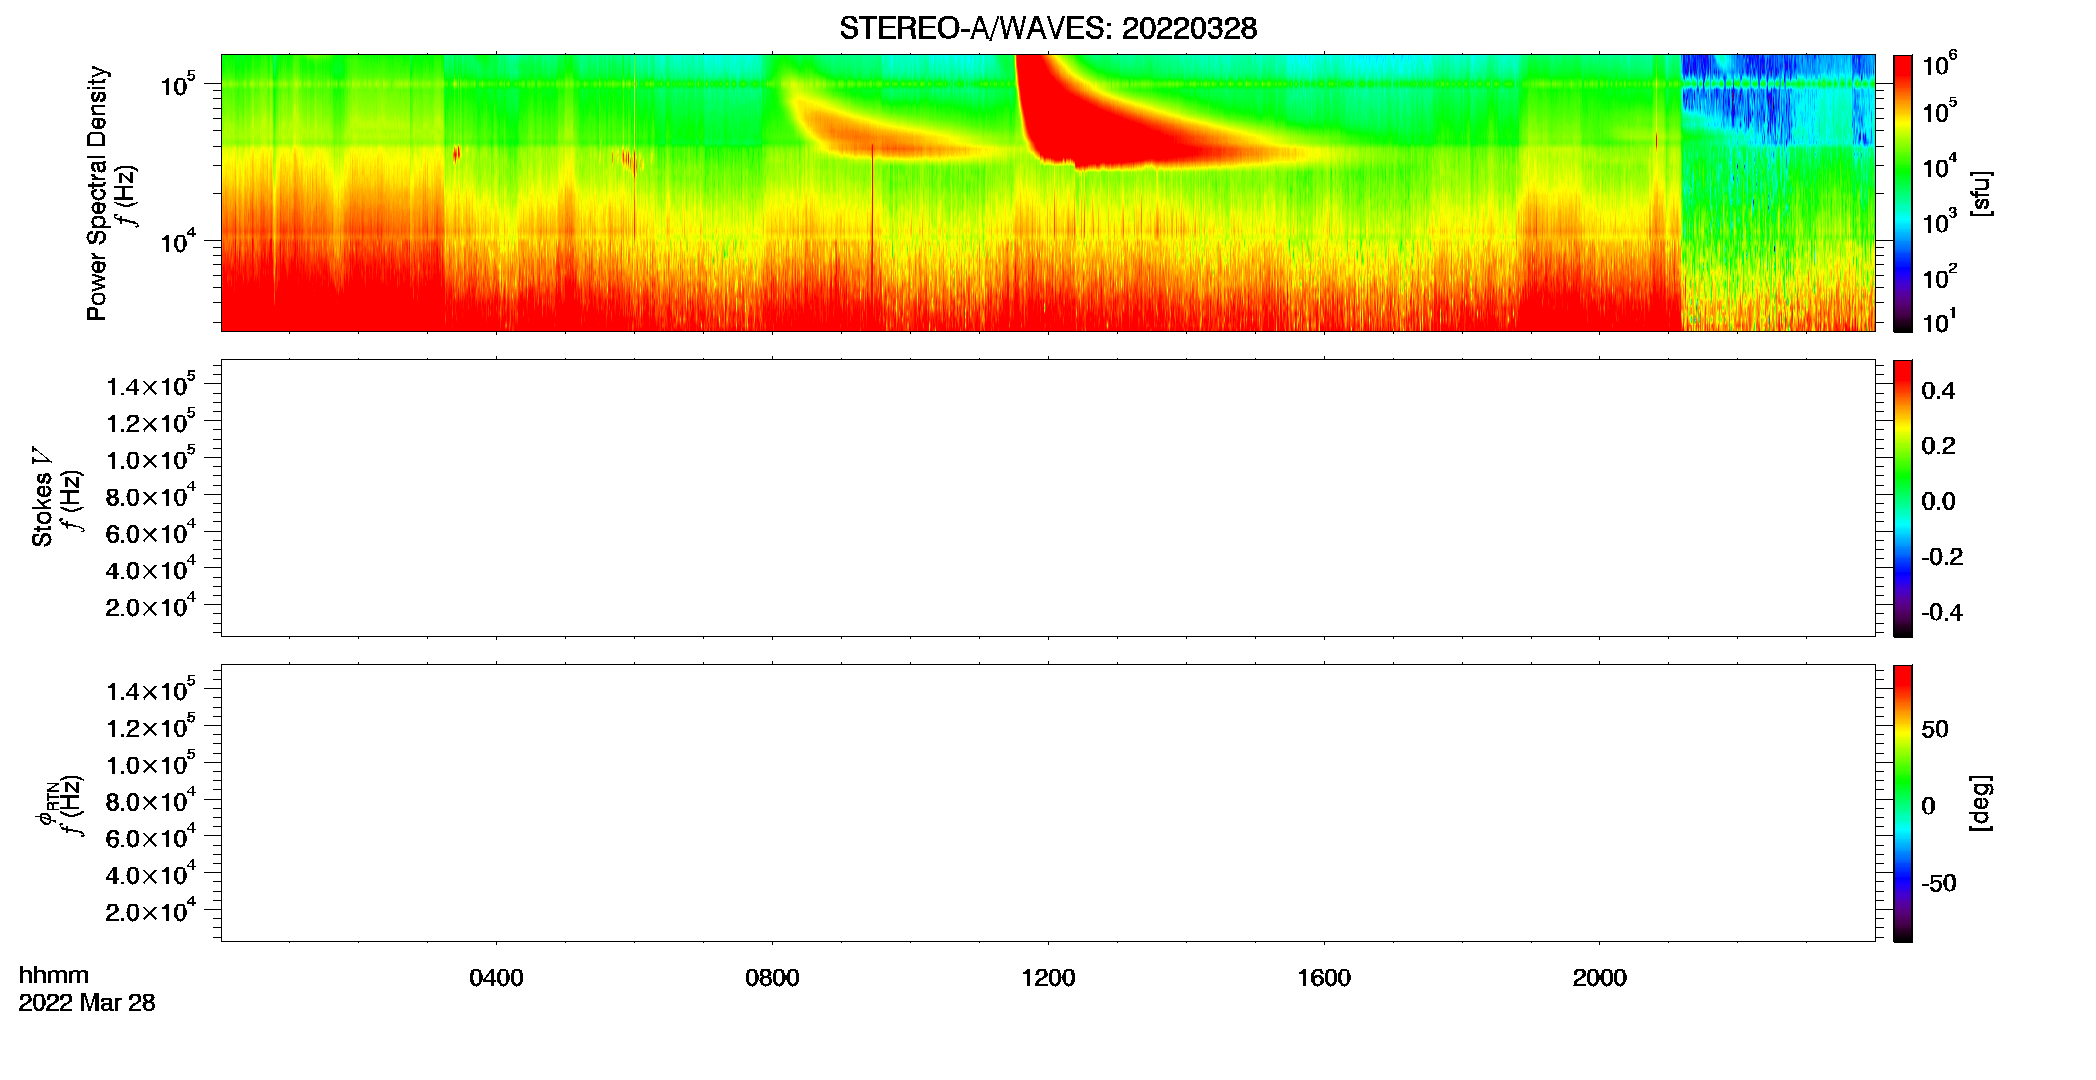Click the power spectral density colorbar

(x=1902, y=193)
